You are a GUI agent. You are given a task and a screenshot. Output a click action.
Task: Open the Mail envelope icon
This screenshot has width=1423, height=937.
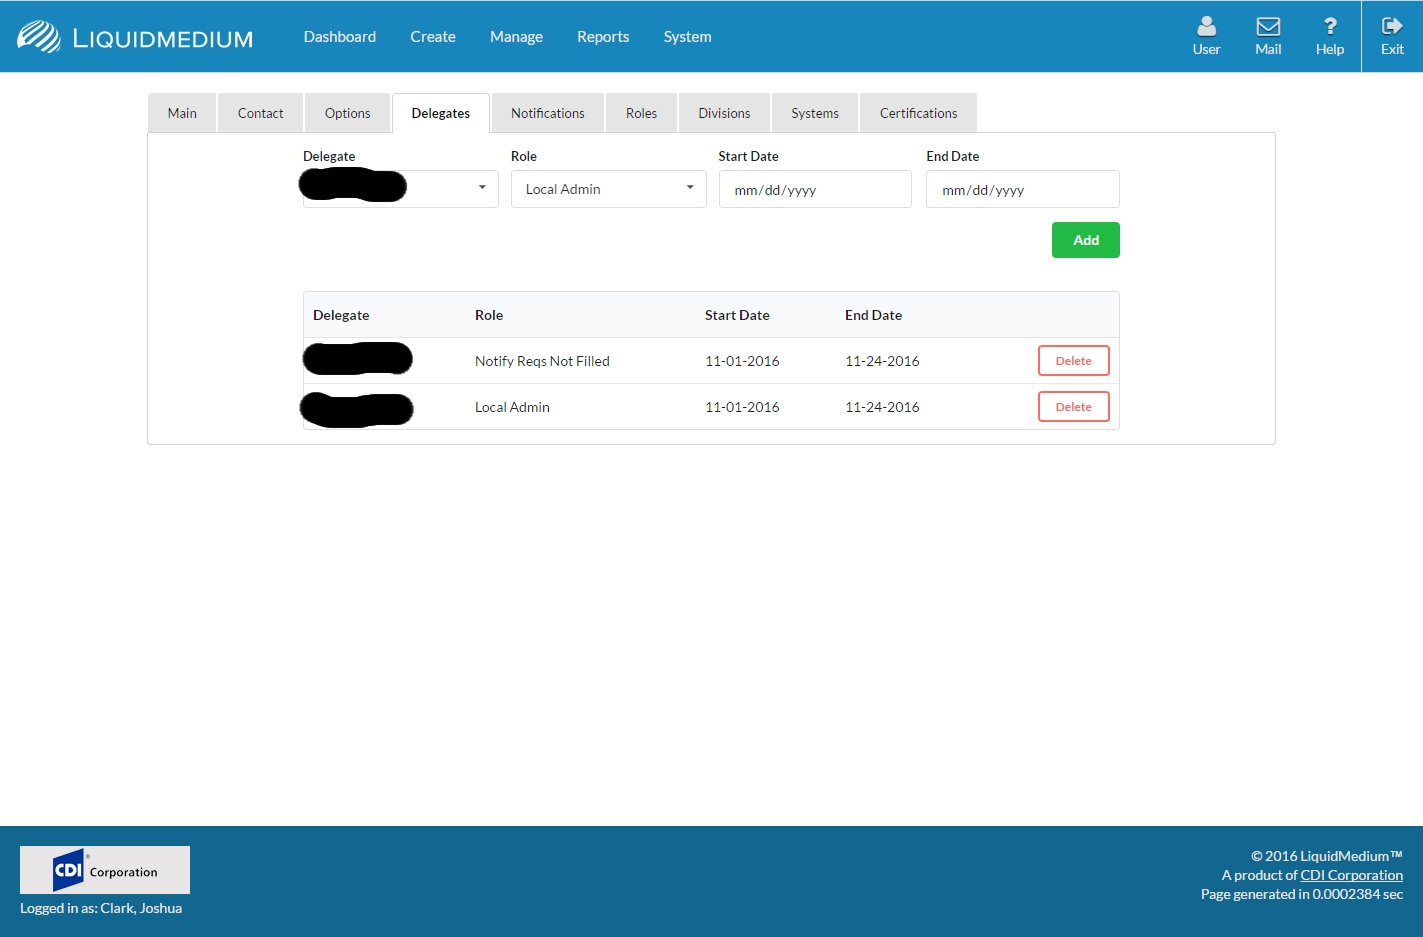click(x=1268, y=27)
